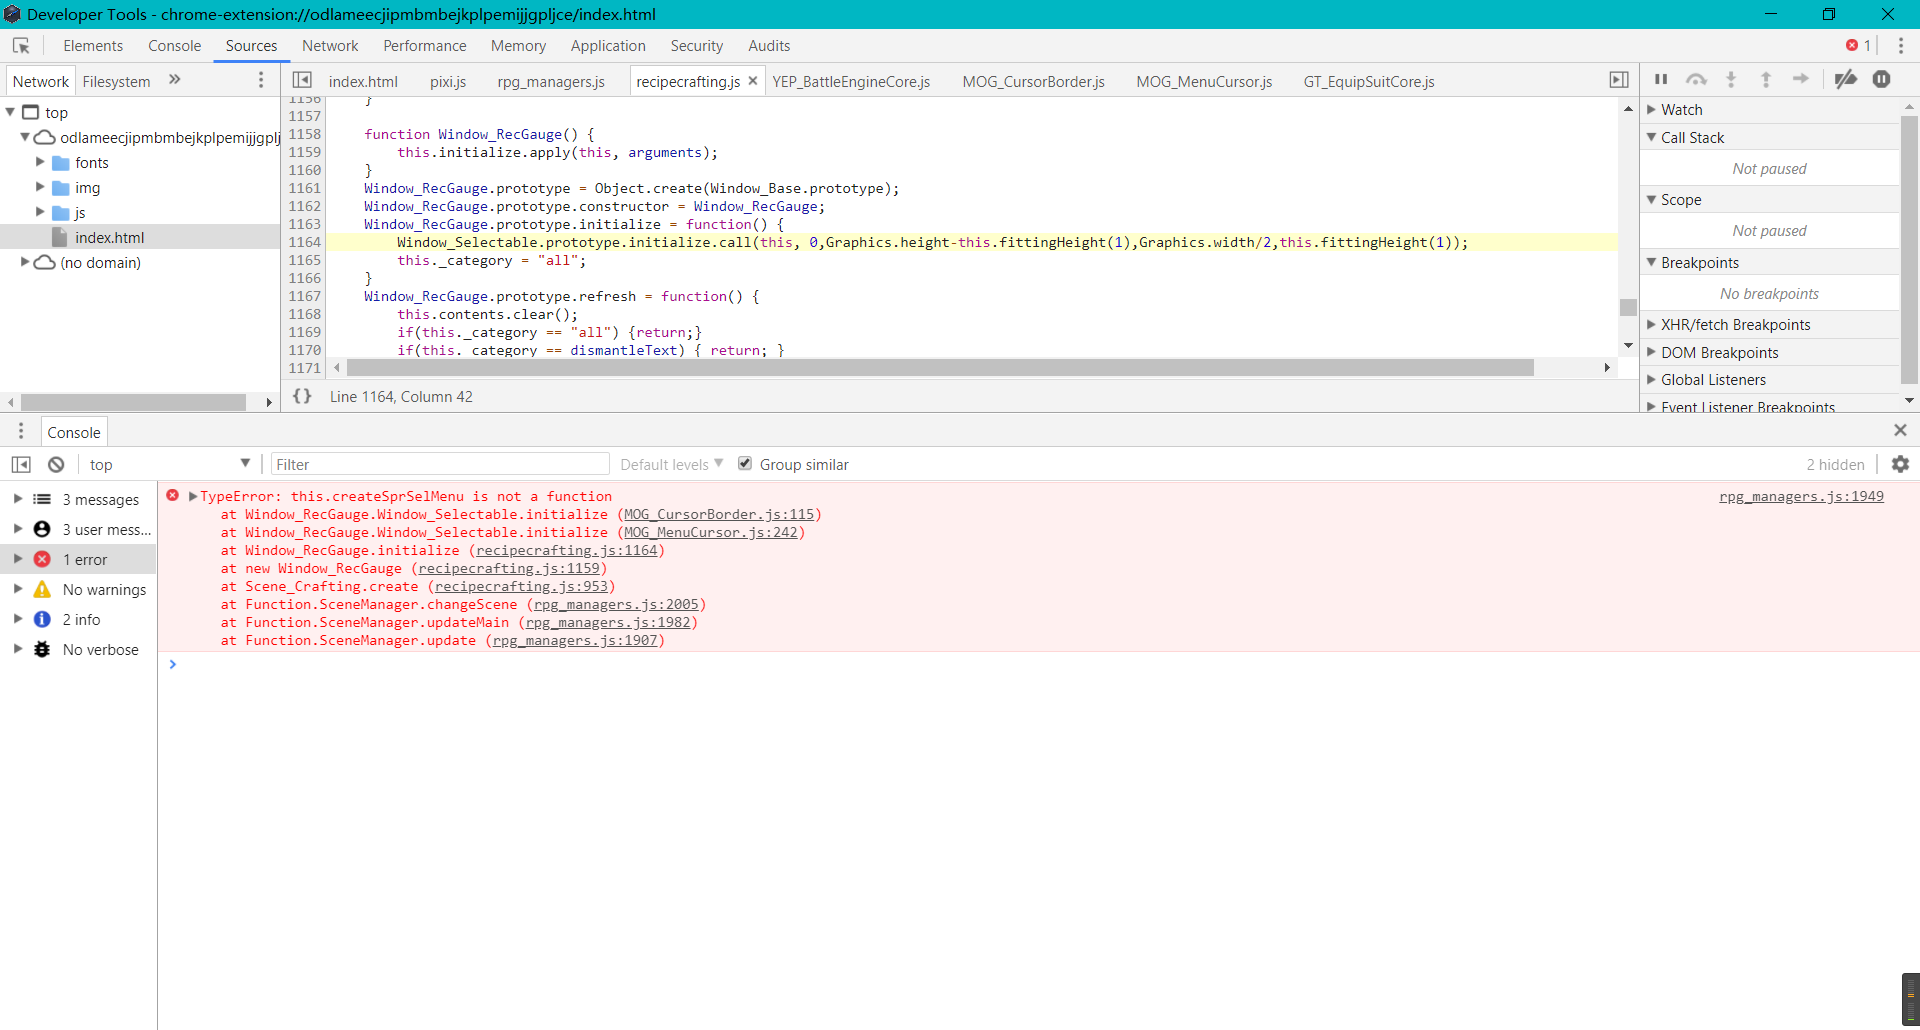Open the drawer three-dot menu
Viewport: 1920px width, 1030px height.
21,431
